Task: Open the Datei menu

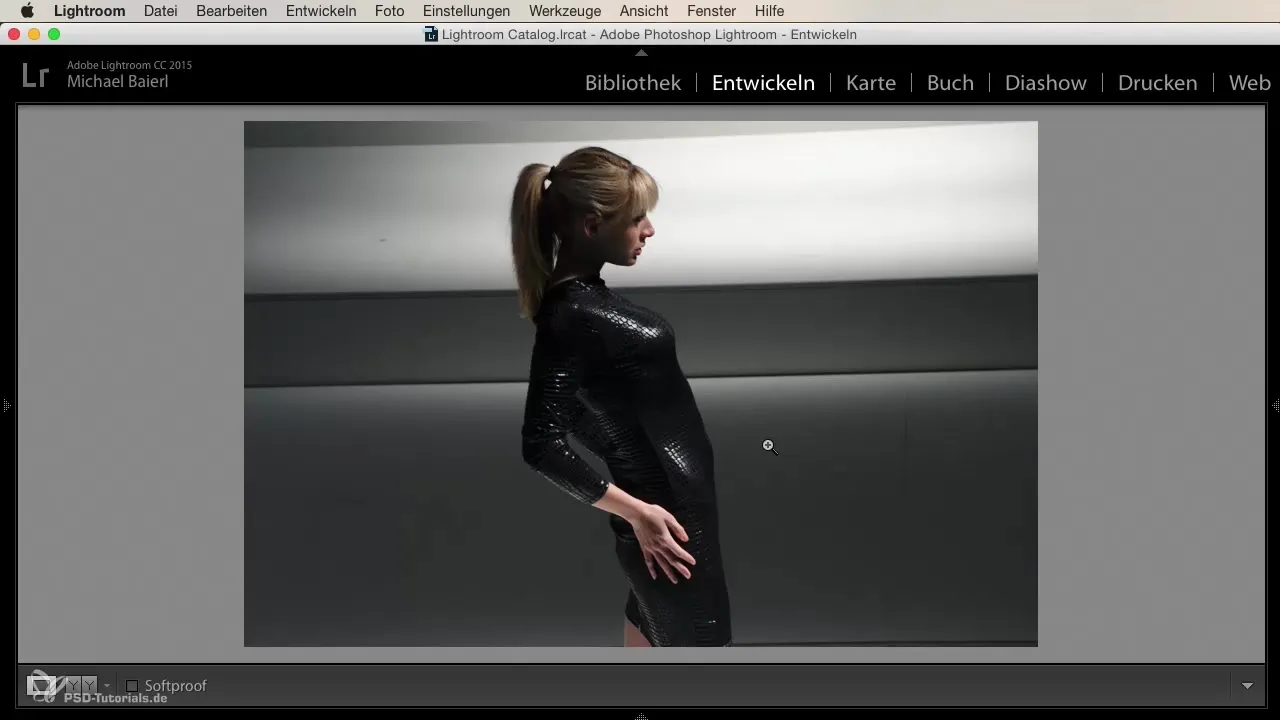Action: [x=161, y=11]
